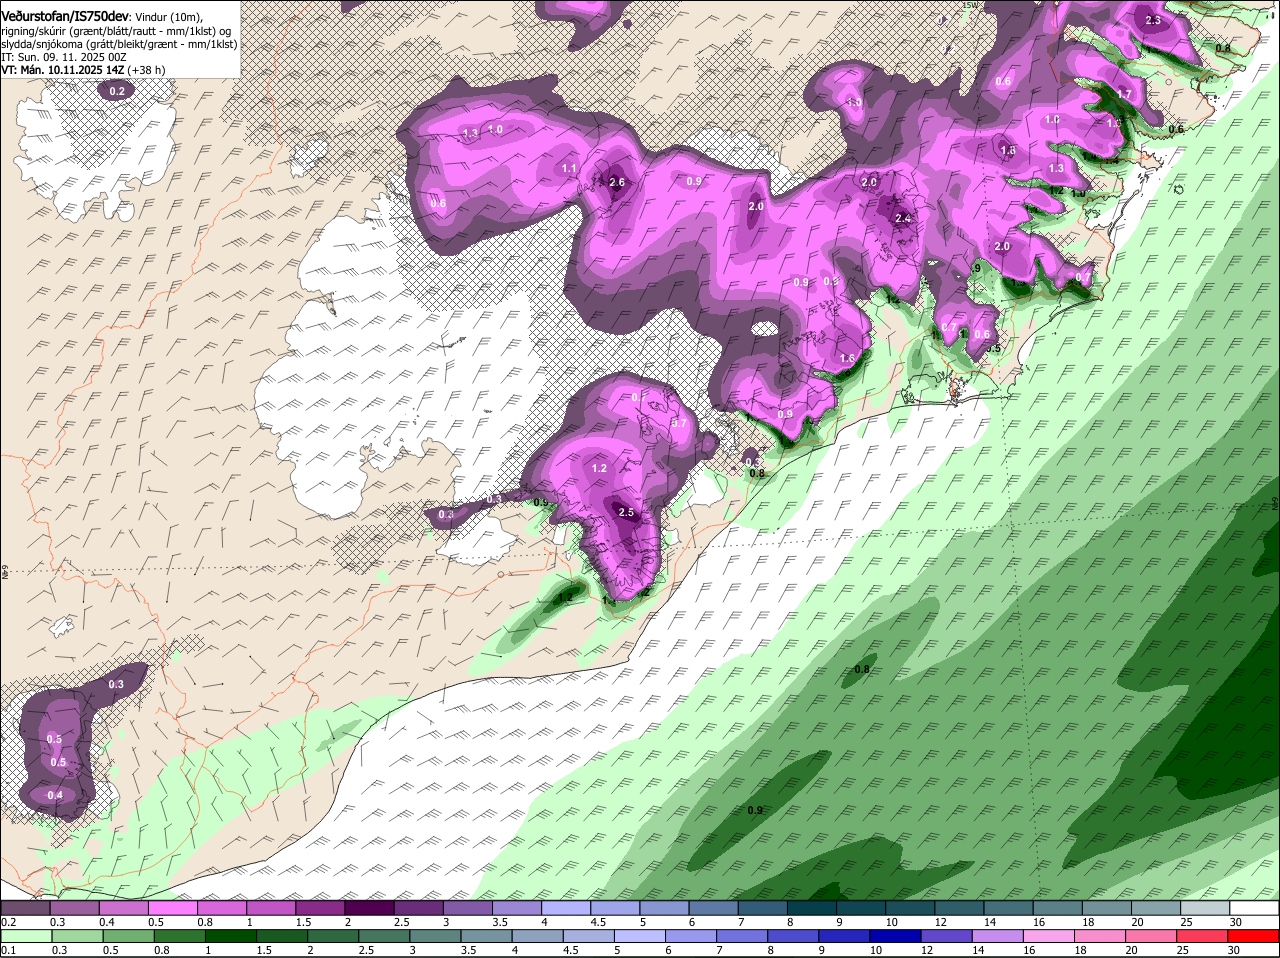
Task: Click the 2.4 value label on the map
Action: pos(903,218)
